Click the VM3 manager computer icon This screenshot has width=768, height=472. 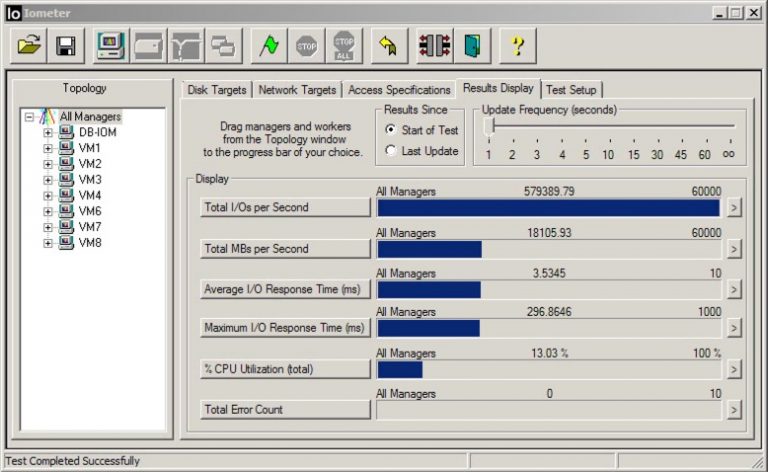pyautogui.click(x=66, y=179)
